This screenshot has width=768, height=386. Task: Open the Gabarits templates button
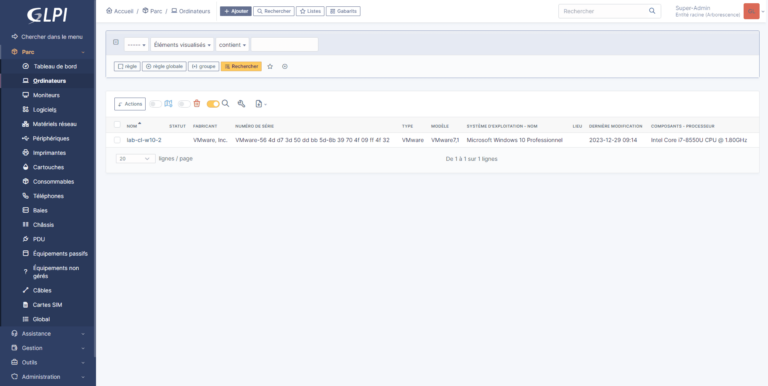(343, 11)
